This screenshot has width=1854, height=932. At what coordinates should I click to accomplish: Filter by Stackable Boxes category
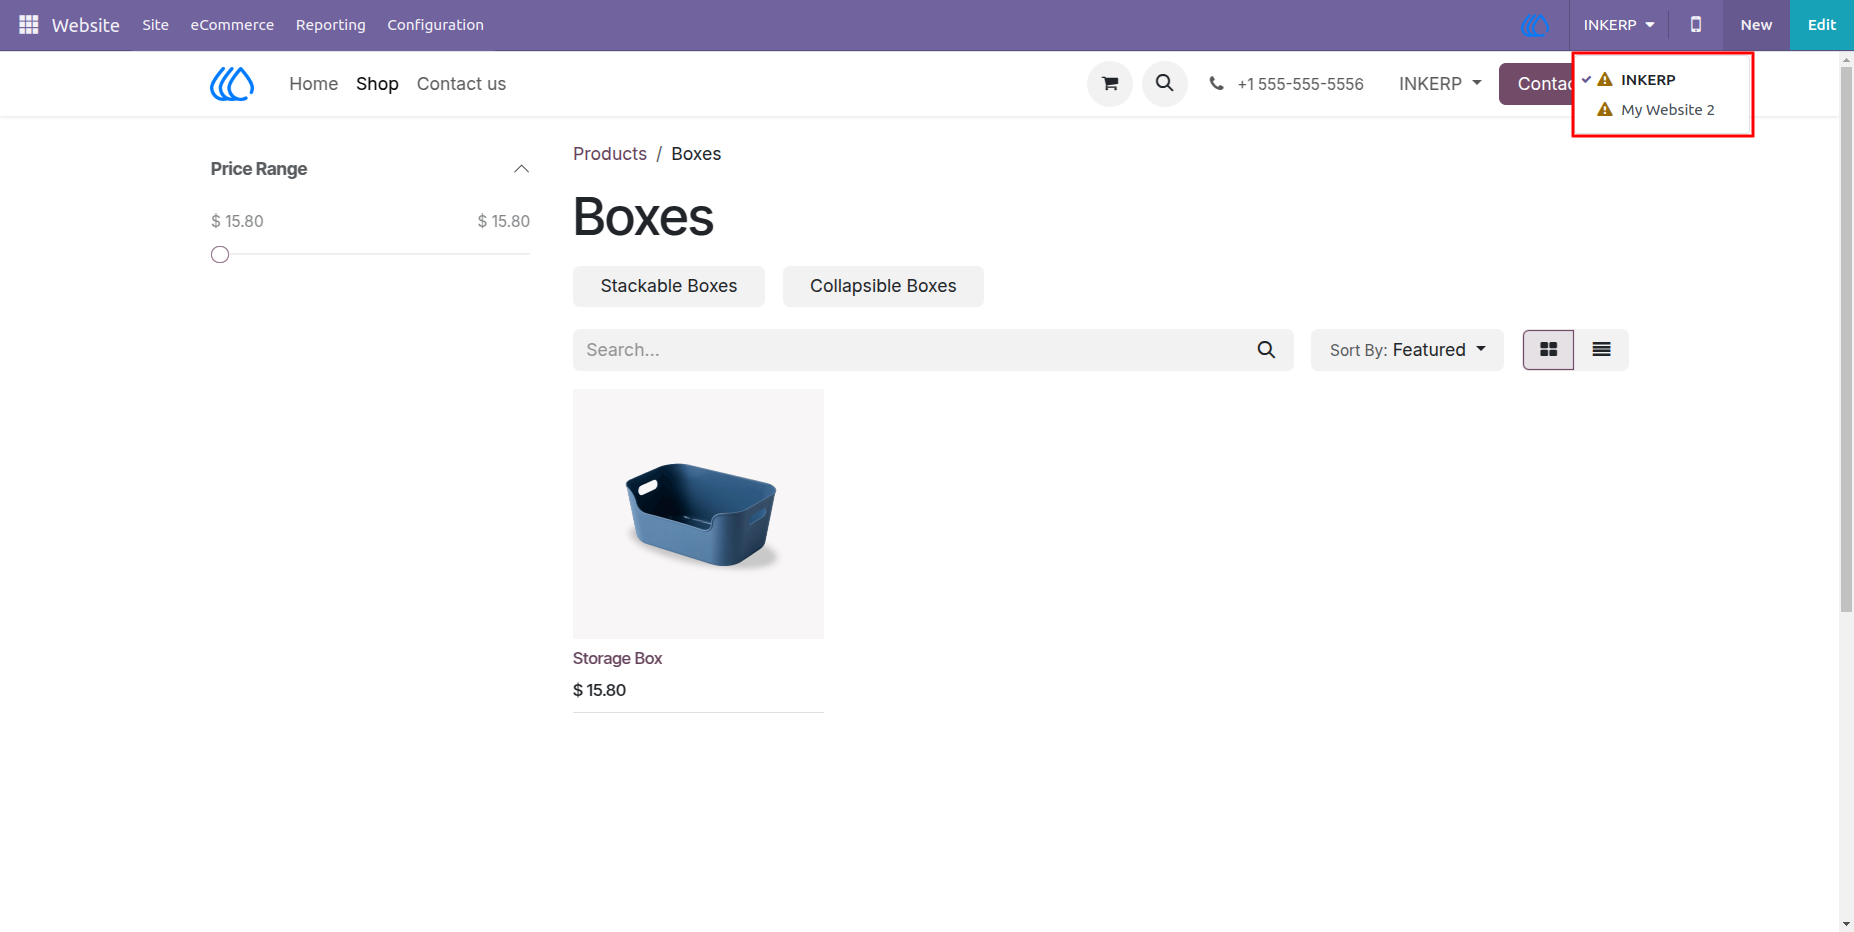(x=668, y=286)
